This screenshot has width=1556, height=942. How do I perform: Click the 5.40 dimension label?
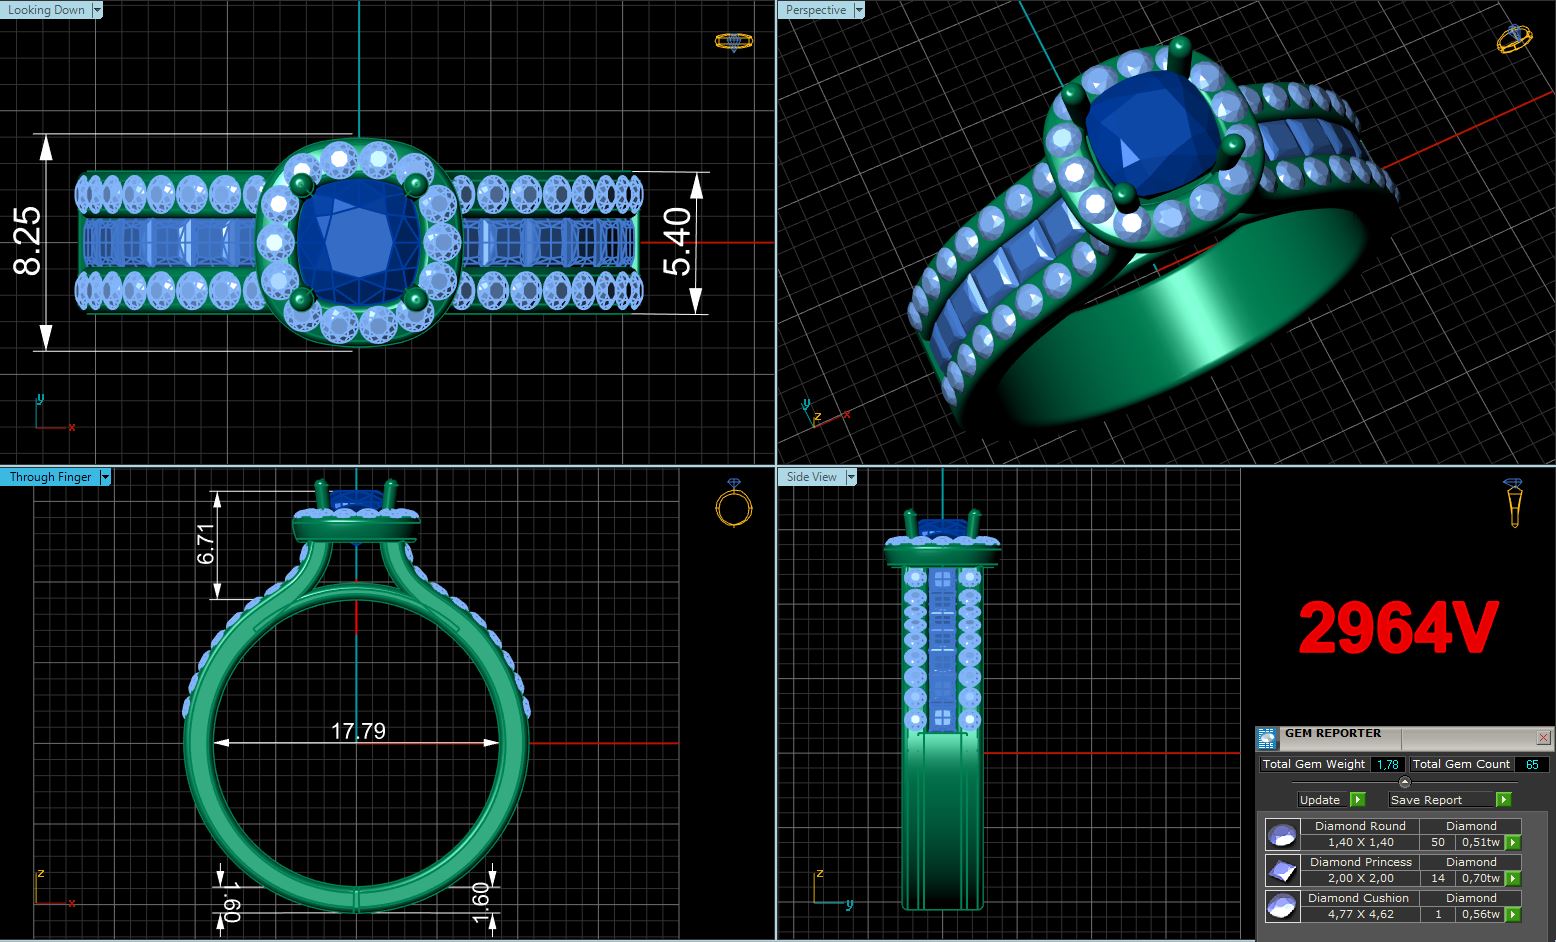click(x=677, y=241)
